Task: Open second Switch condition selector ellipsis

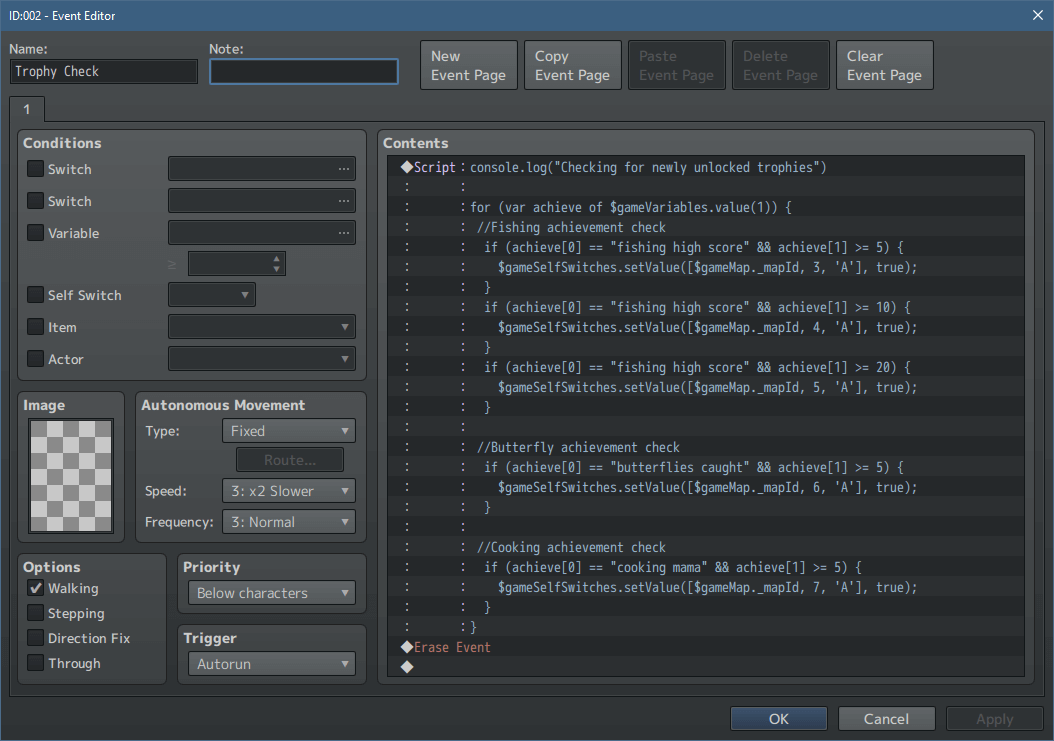Action: pyautogui.click(x=343, y=200)
